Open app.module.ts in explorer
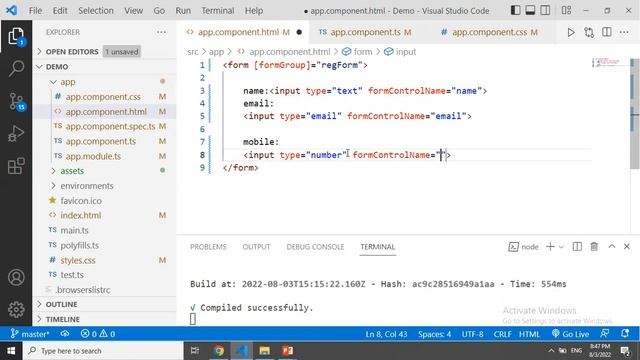The height and width of the screenshot is (360, 640). pyautogui.click(x=93, y=156)
